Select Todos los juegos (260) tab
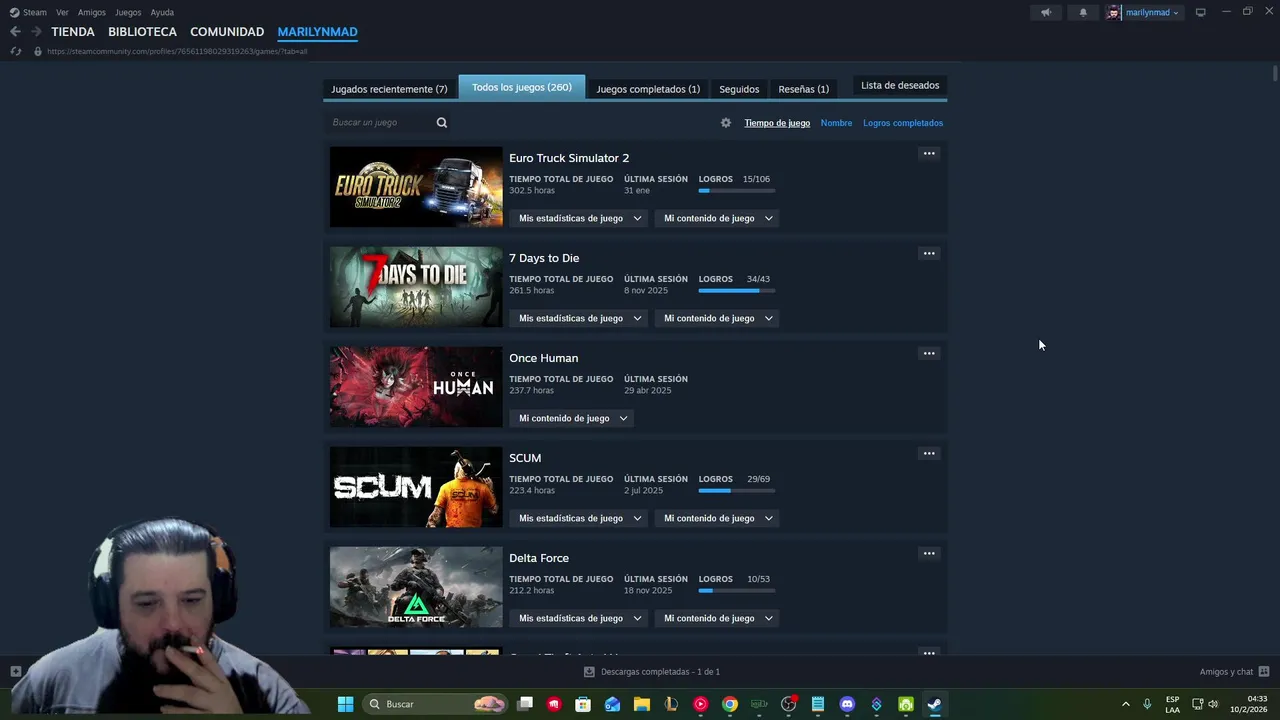Image resolution: width=1280 pixels, height=720 pixels. tap(522, 87)
